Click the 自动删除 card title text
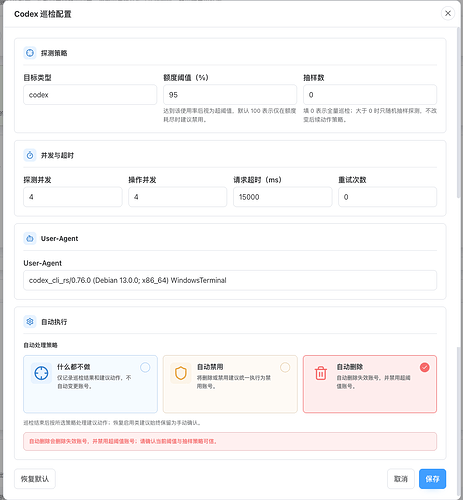463x500 pixels. tap(350, 367)
